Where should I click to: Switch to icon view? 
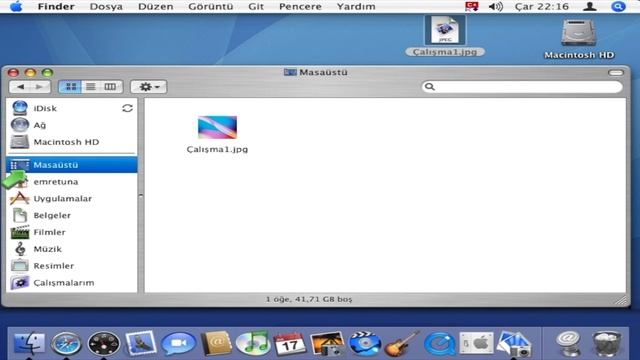(x=71, y=87)
